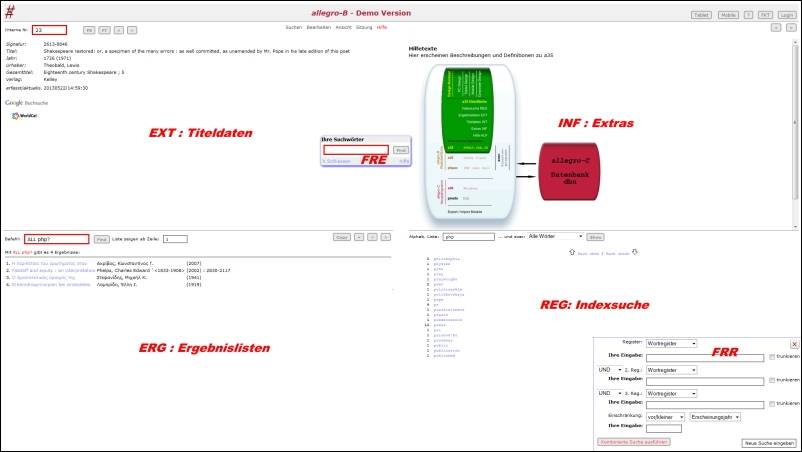
Task: Click the first index entry in the REG list
Action: coord(447,259)
